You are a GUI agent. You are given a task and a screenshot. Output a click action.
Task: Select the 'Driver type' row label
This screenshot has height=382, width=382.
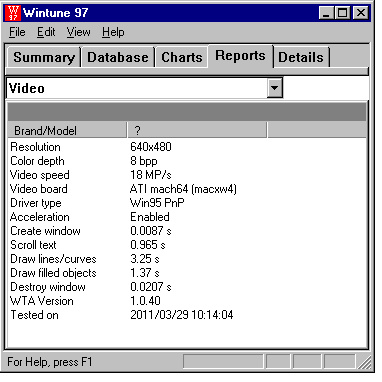(36, 203)
